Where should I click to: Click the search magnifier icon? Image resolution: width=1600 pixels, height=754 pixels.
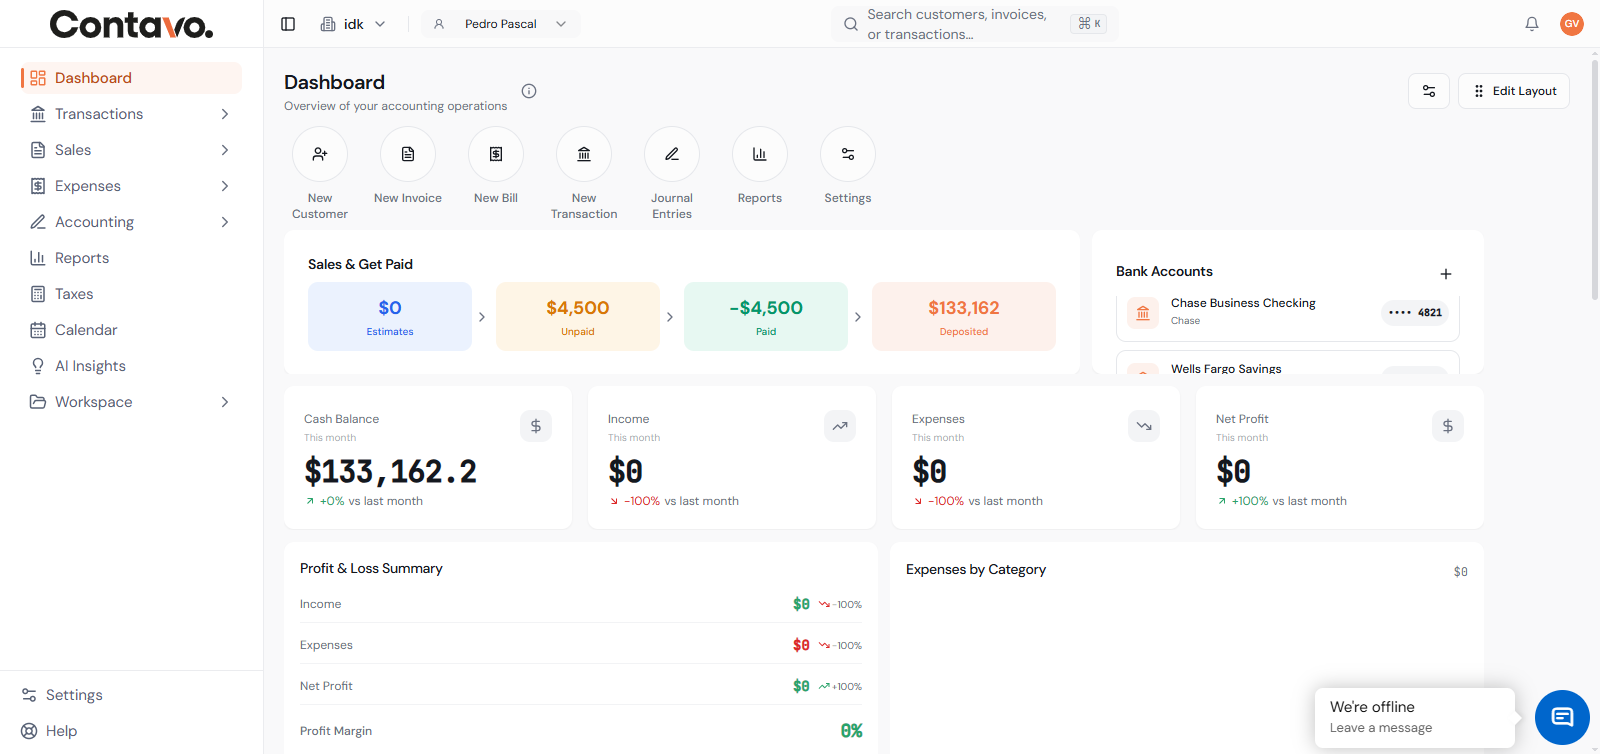851,24
